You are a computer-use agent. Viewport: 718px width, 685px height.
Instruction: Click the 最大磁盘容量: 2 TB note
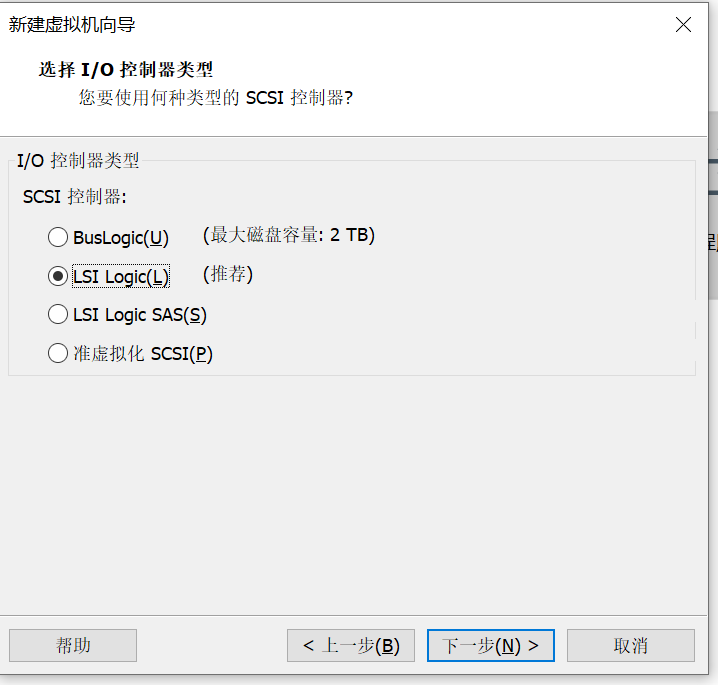[289, 235]
